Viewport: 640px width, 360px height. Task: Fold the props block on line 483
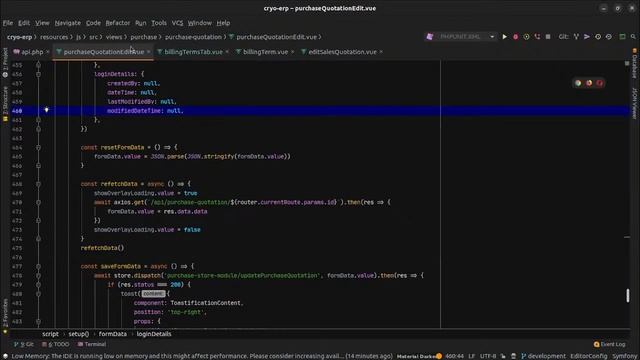pos(38,321)
